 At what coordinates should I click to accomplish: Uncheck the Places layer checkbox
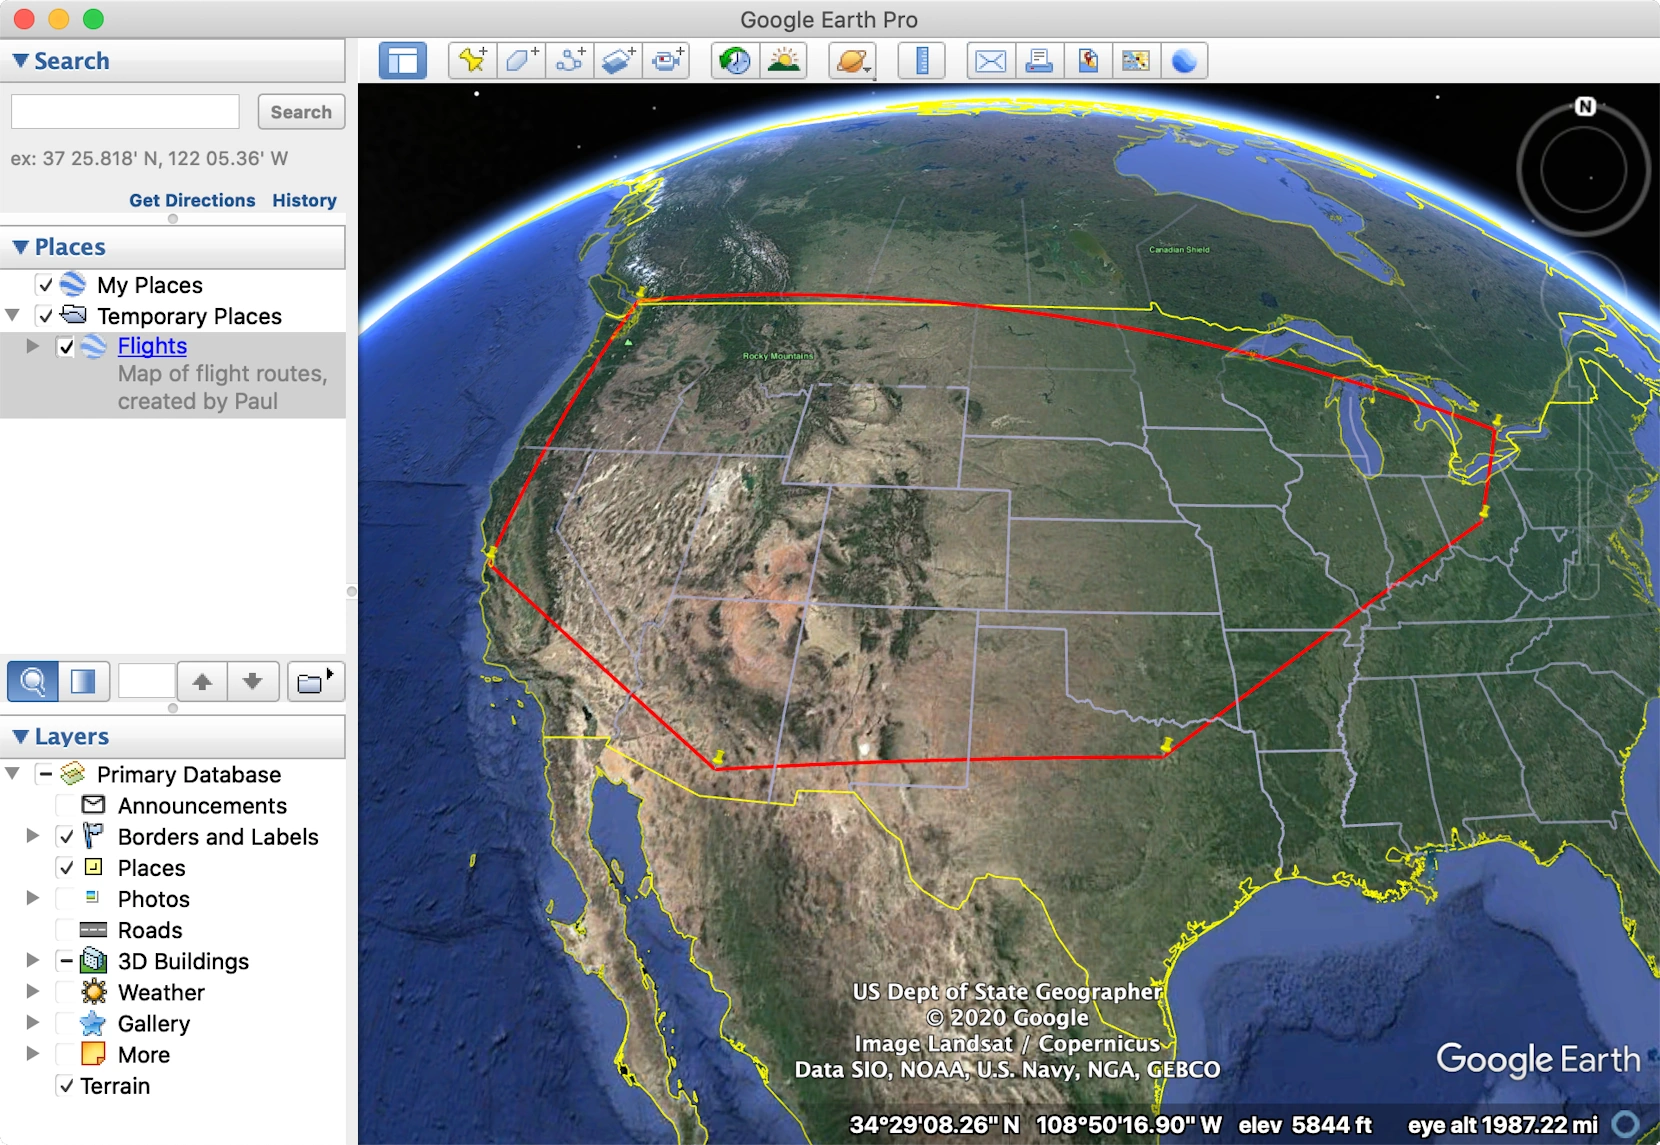point(66,868)
